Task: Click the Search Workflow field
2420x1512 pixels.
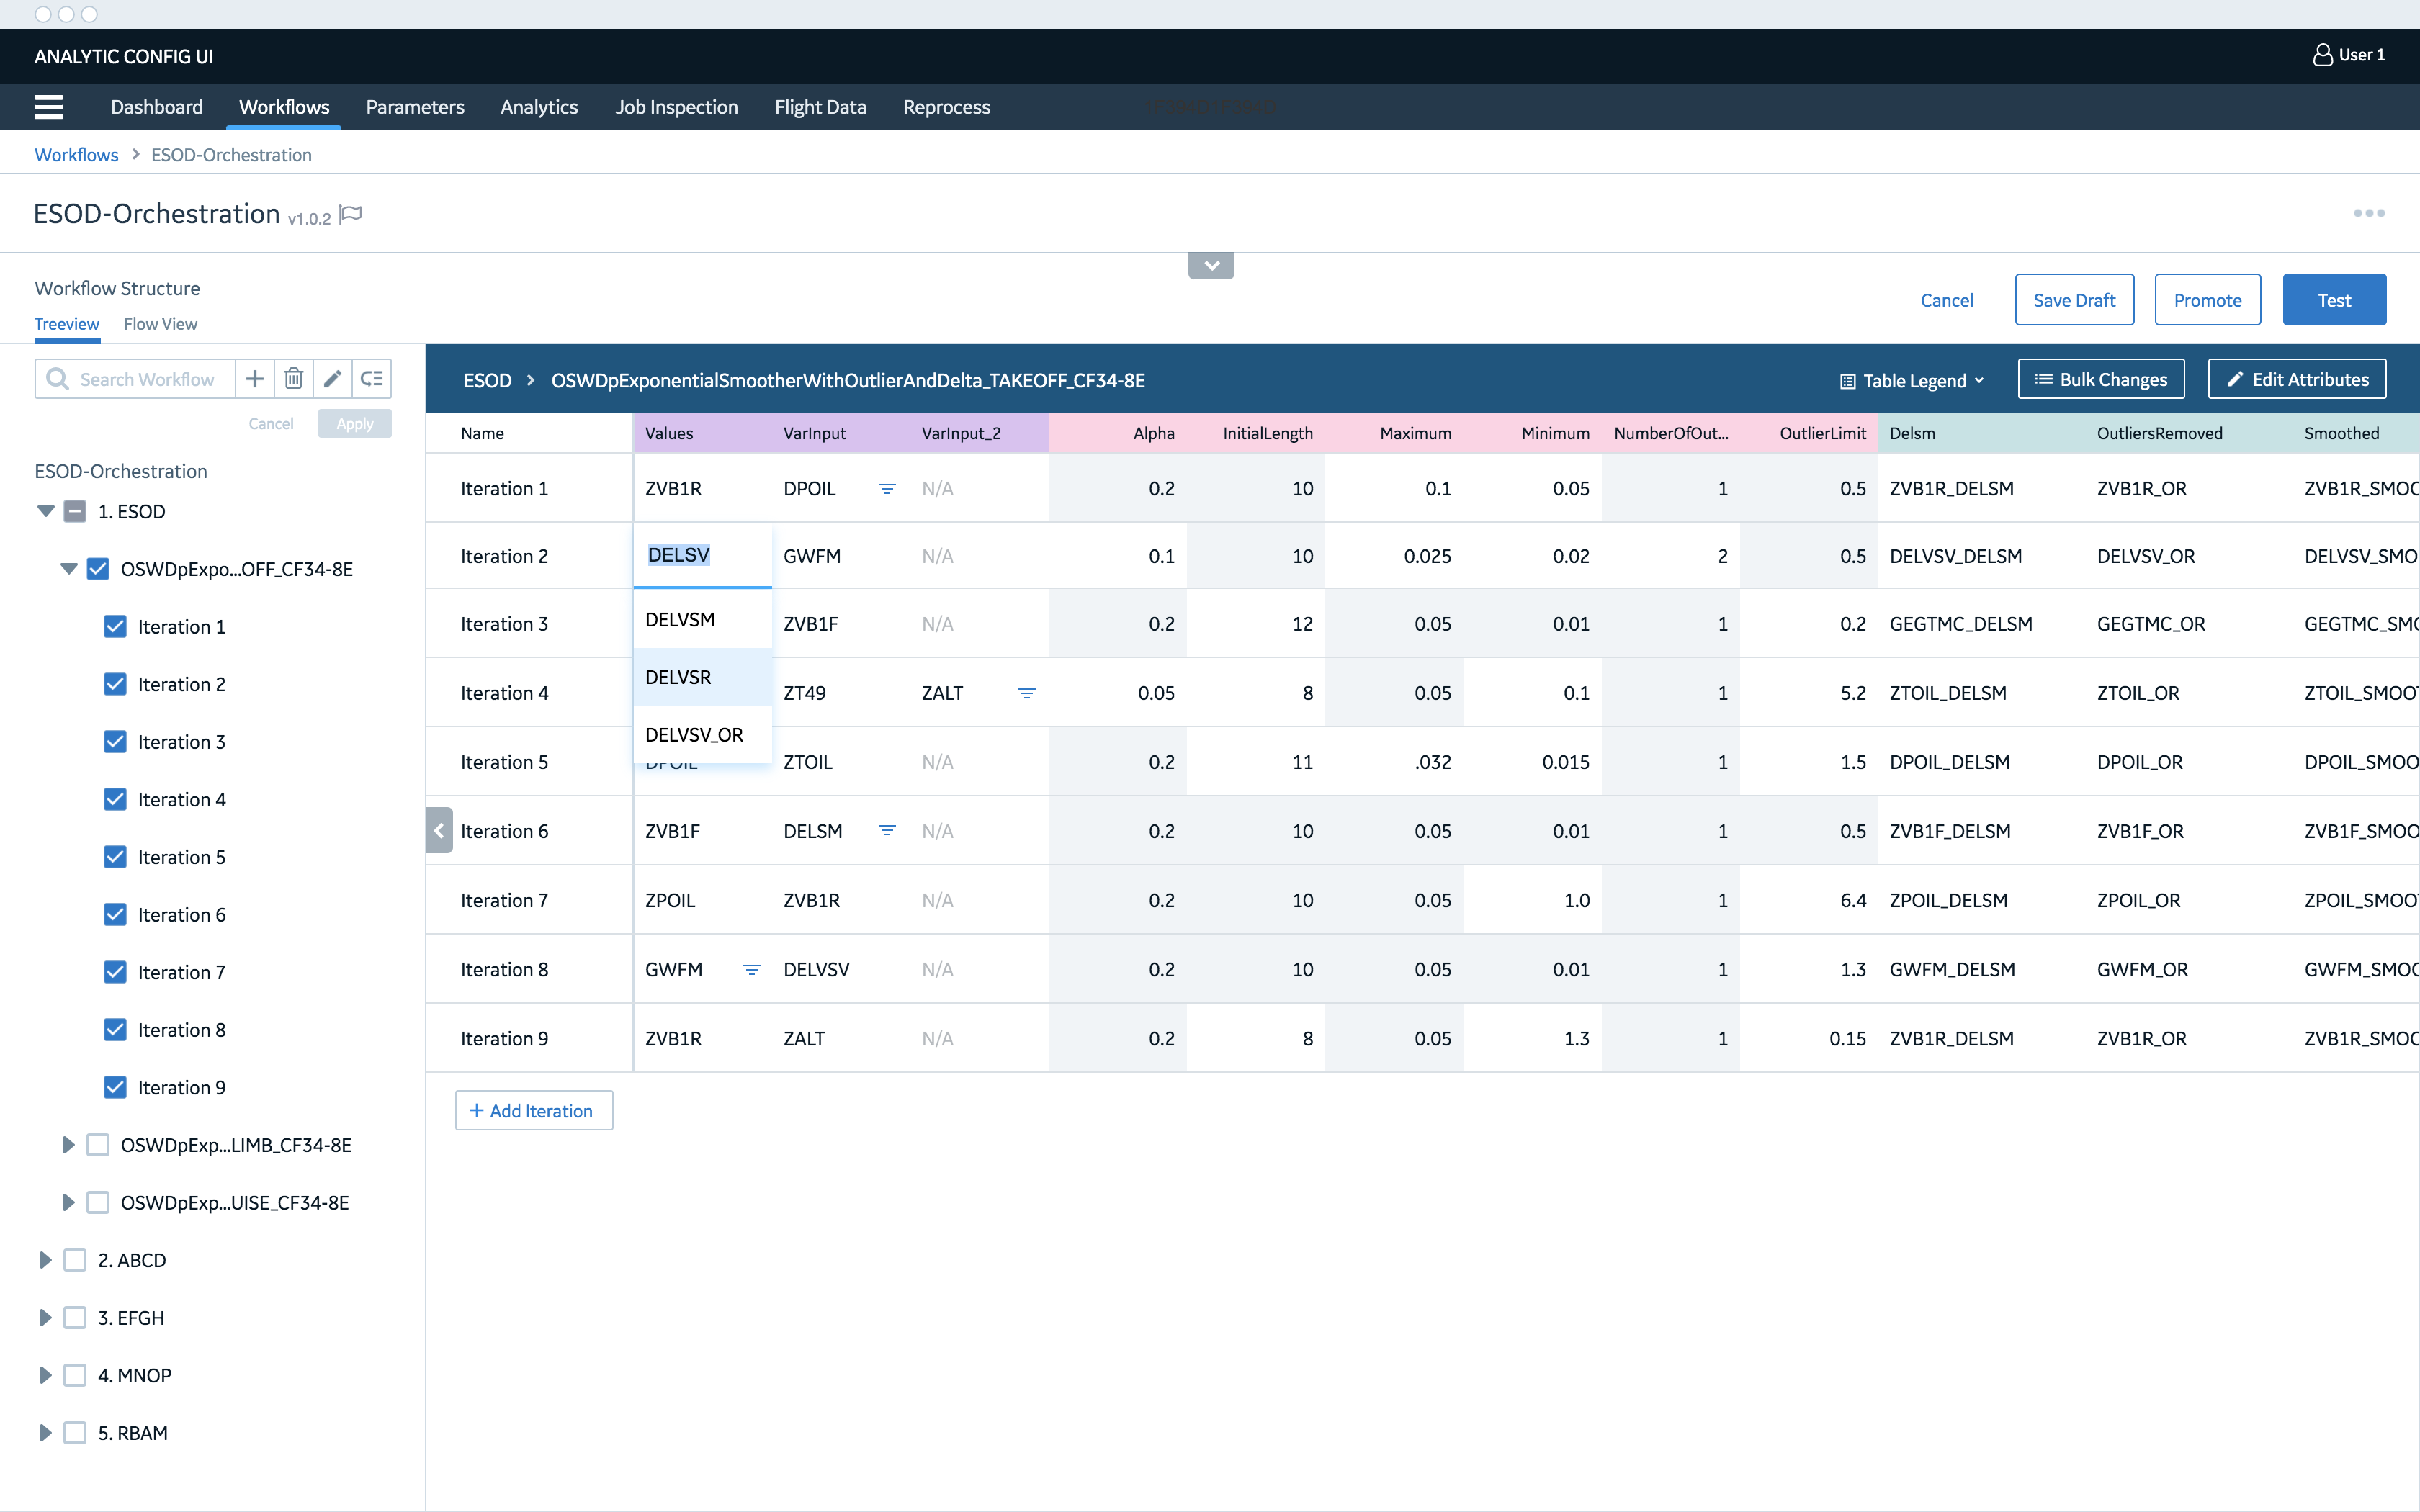Action: (135, 379)
